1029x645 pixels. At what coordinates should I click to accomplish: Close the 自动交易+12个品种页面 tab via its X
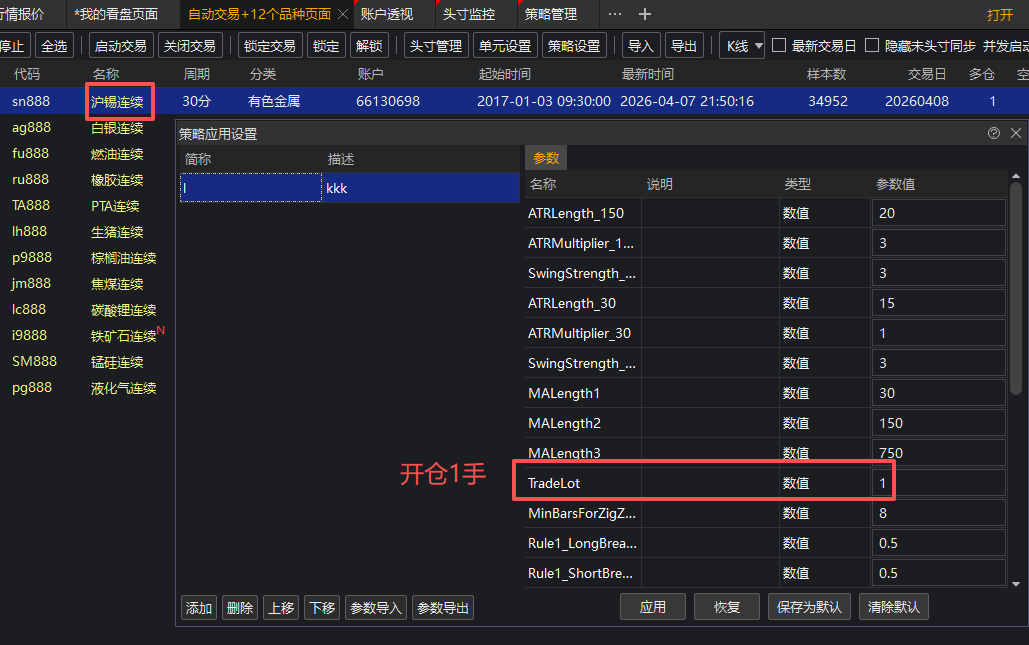pyautogui.click(x=343, y=14)
